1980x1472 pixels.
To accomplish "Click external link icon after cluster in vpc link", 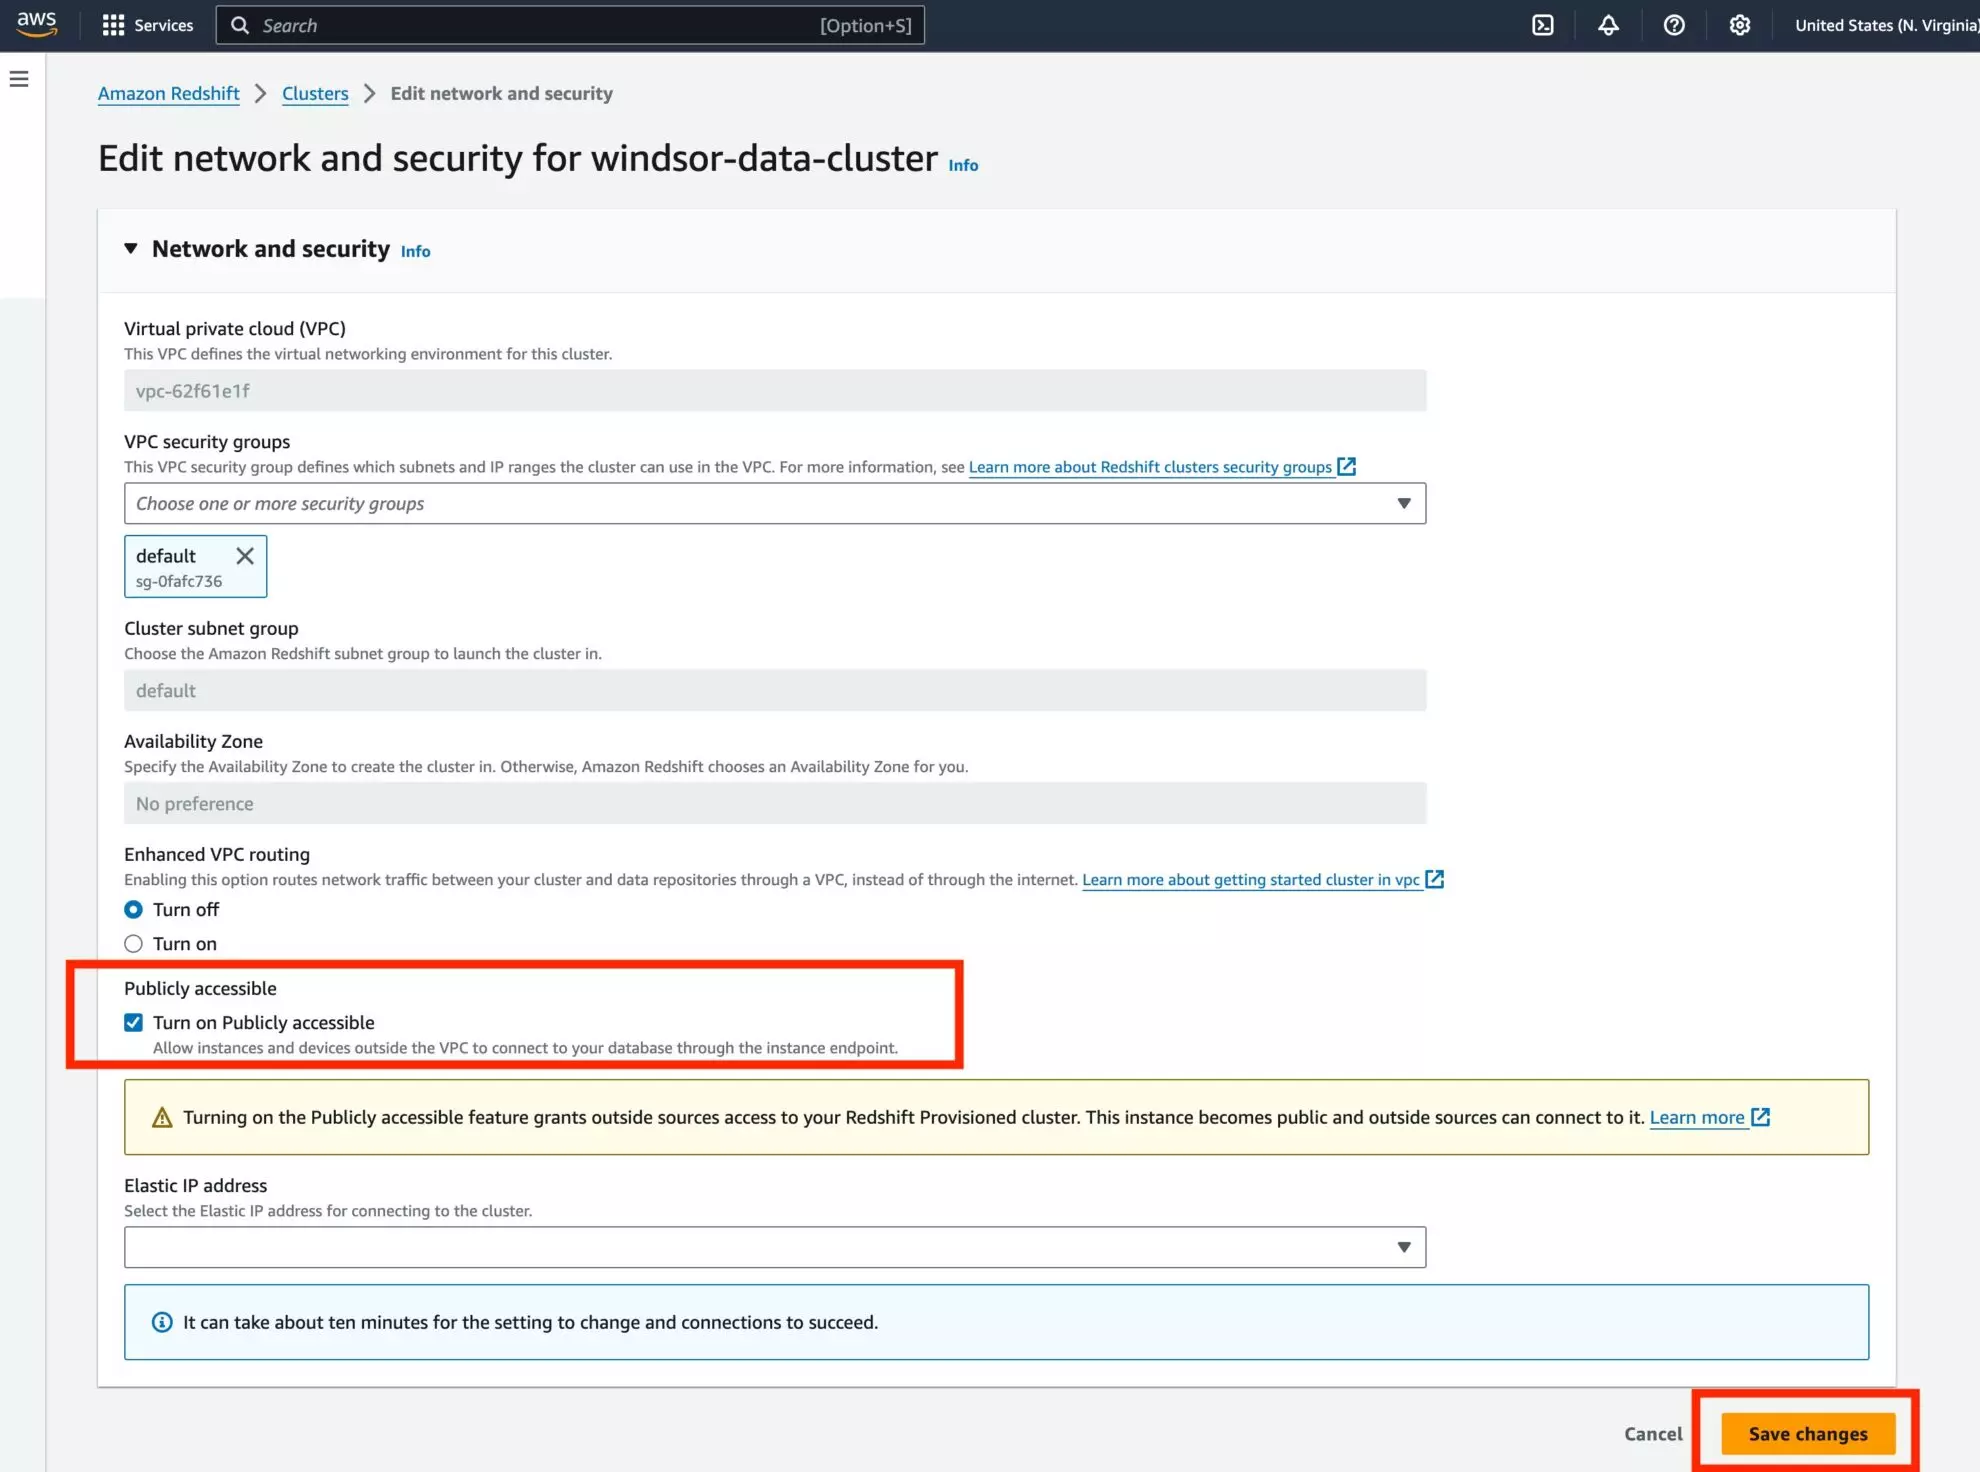I will tap(1435, 879).
